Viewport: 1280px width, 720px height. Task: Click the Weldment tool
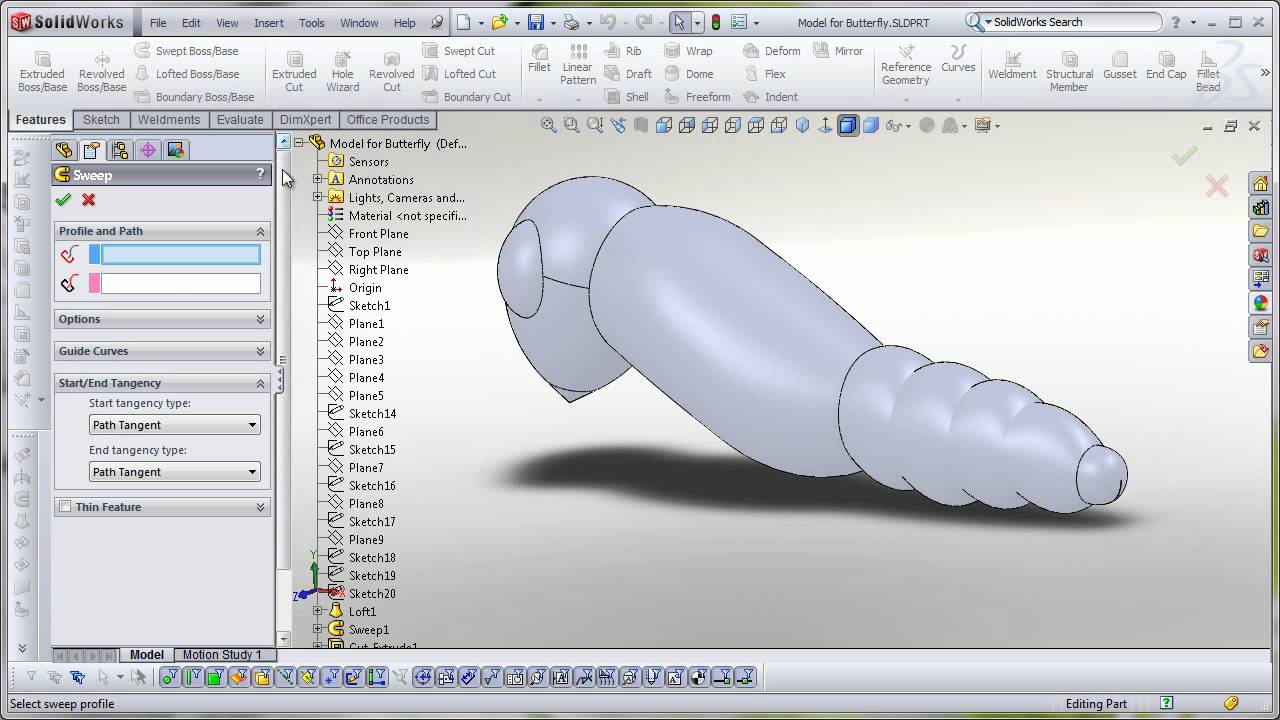click(x=1012, y=65)
